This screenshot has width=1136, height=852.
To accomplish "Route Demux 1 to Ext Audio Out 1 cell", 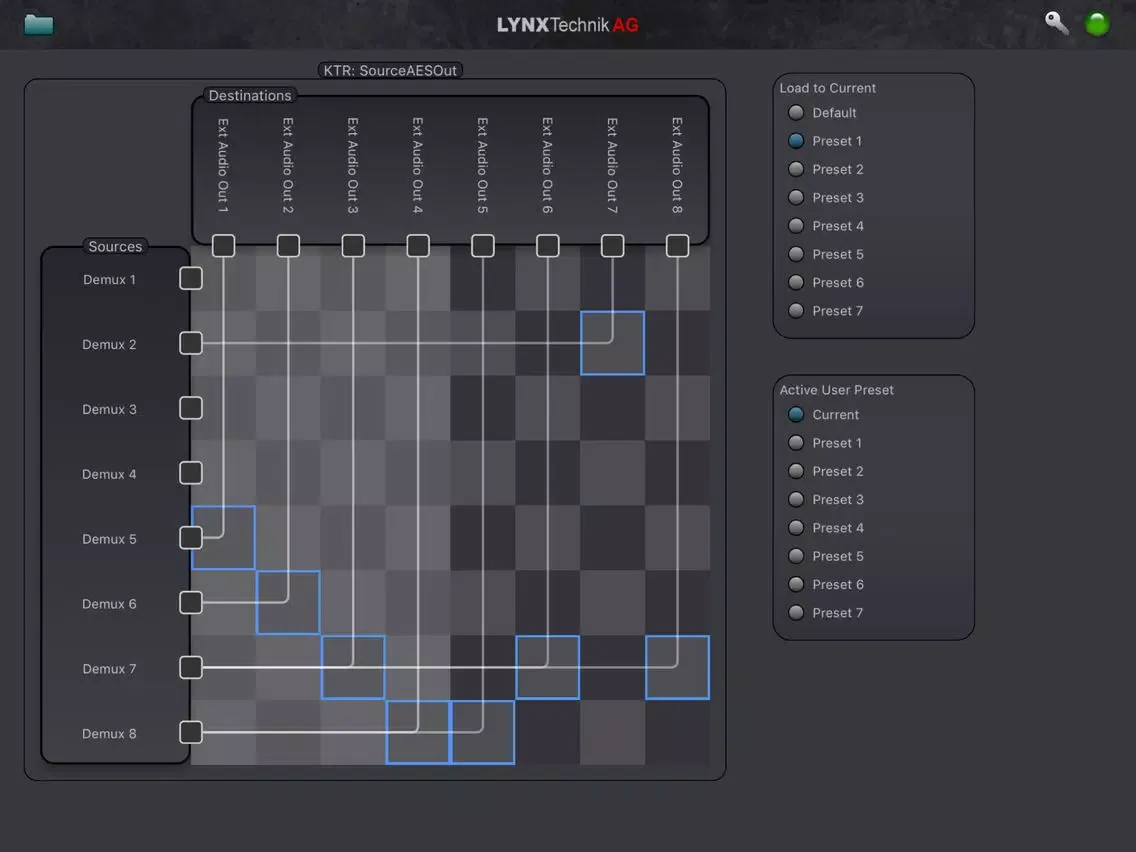I will coord(223,278).
